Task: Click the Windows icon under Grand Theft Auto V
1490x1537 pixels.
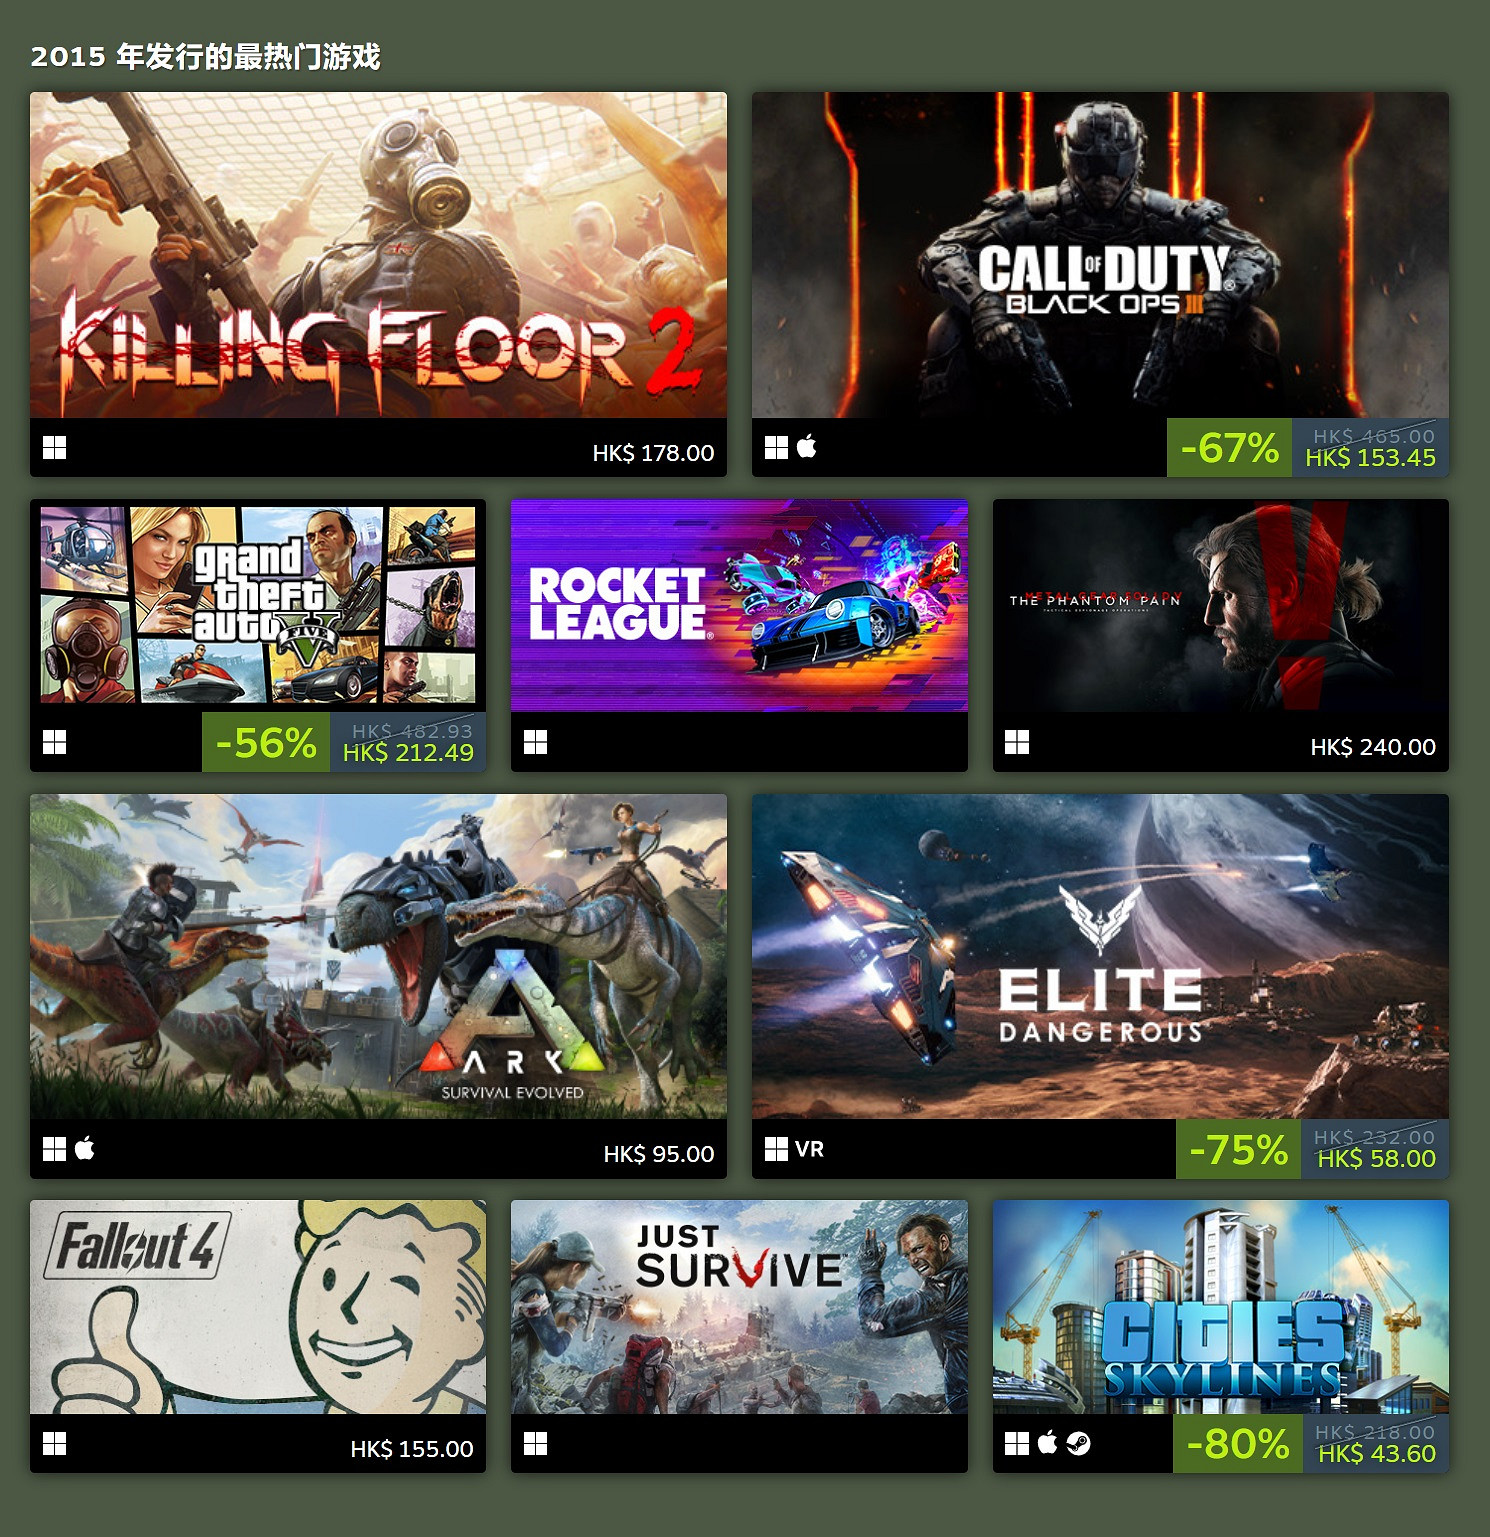Action: [x=54, y=742]
